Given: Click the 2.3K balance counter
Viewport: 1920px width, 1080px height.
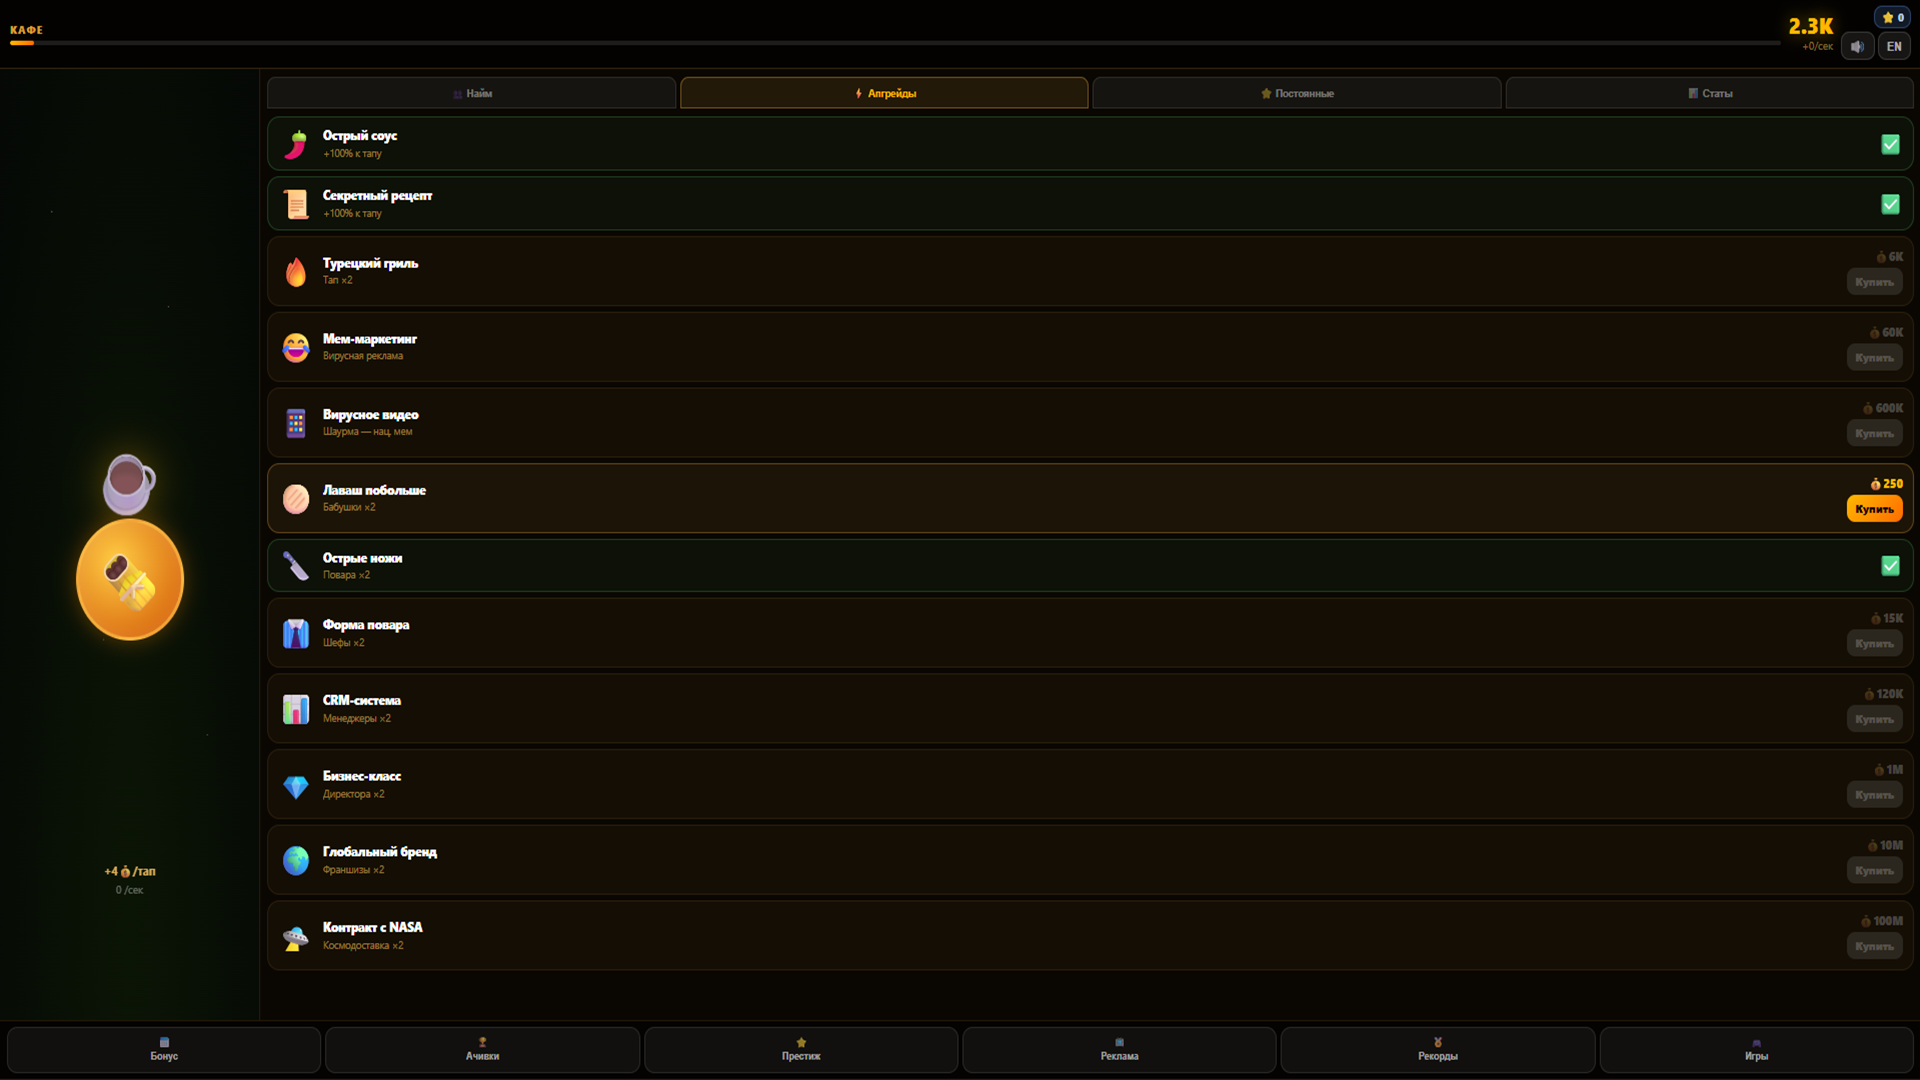Looking at the screenshot, I should [x=1810, y=26].
